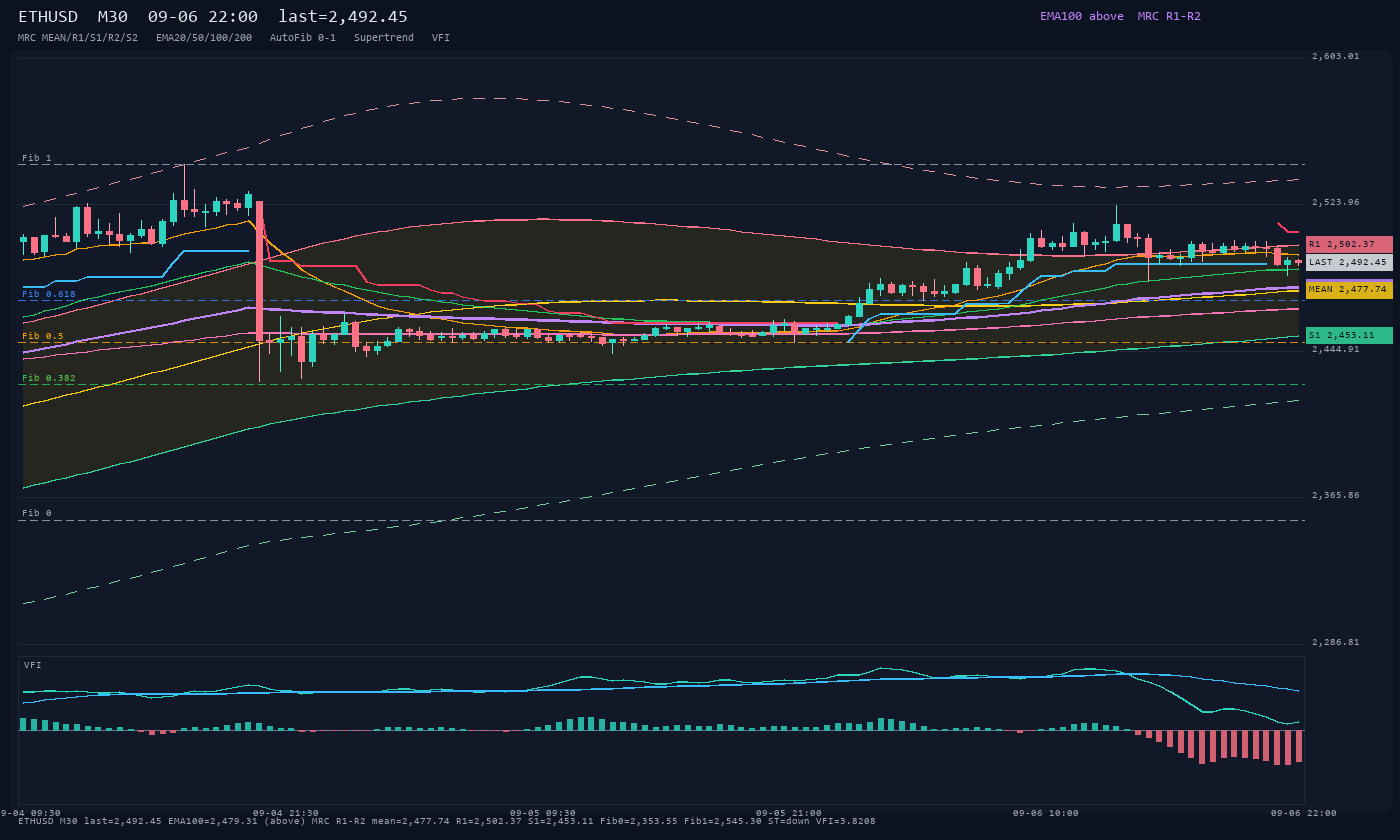The height and width of the screenshot is (840, 1400).
Task: Click the 09-05 09:30 time axis label
Action: click(x=543, y=813)
